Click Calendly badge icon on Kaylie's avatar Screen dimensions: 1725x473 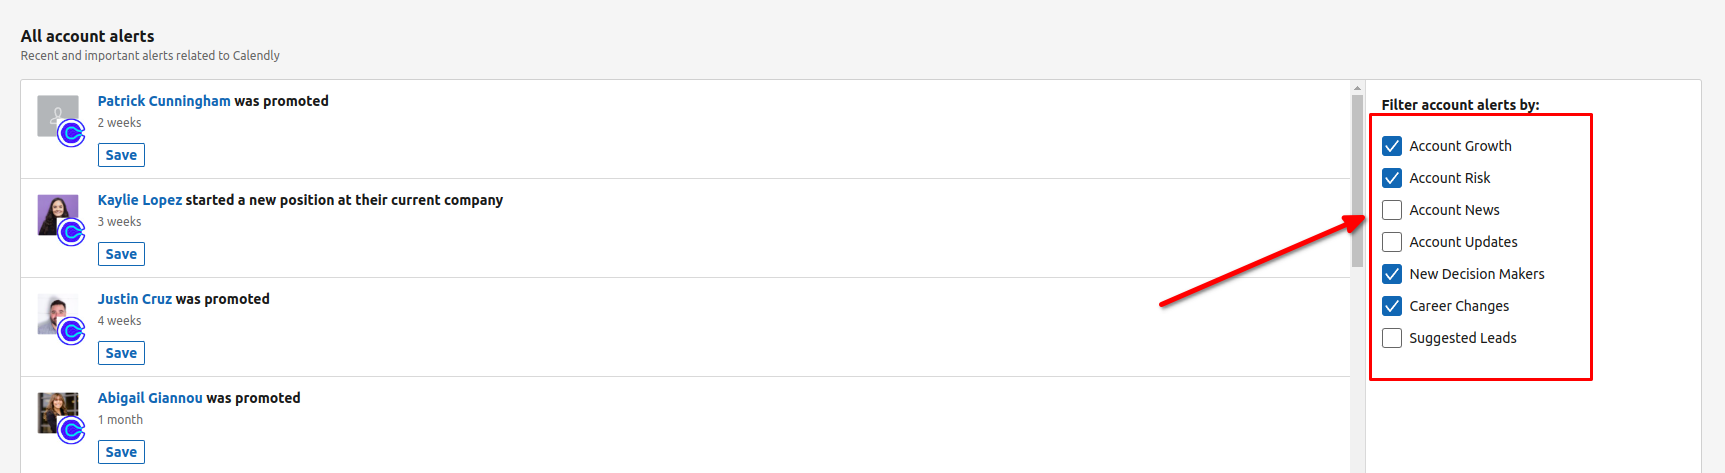coord(71,232)
